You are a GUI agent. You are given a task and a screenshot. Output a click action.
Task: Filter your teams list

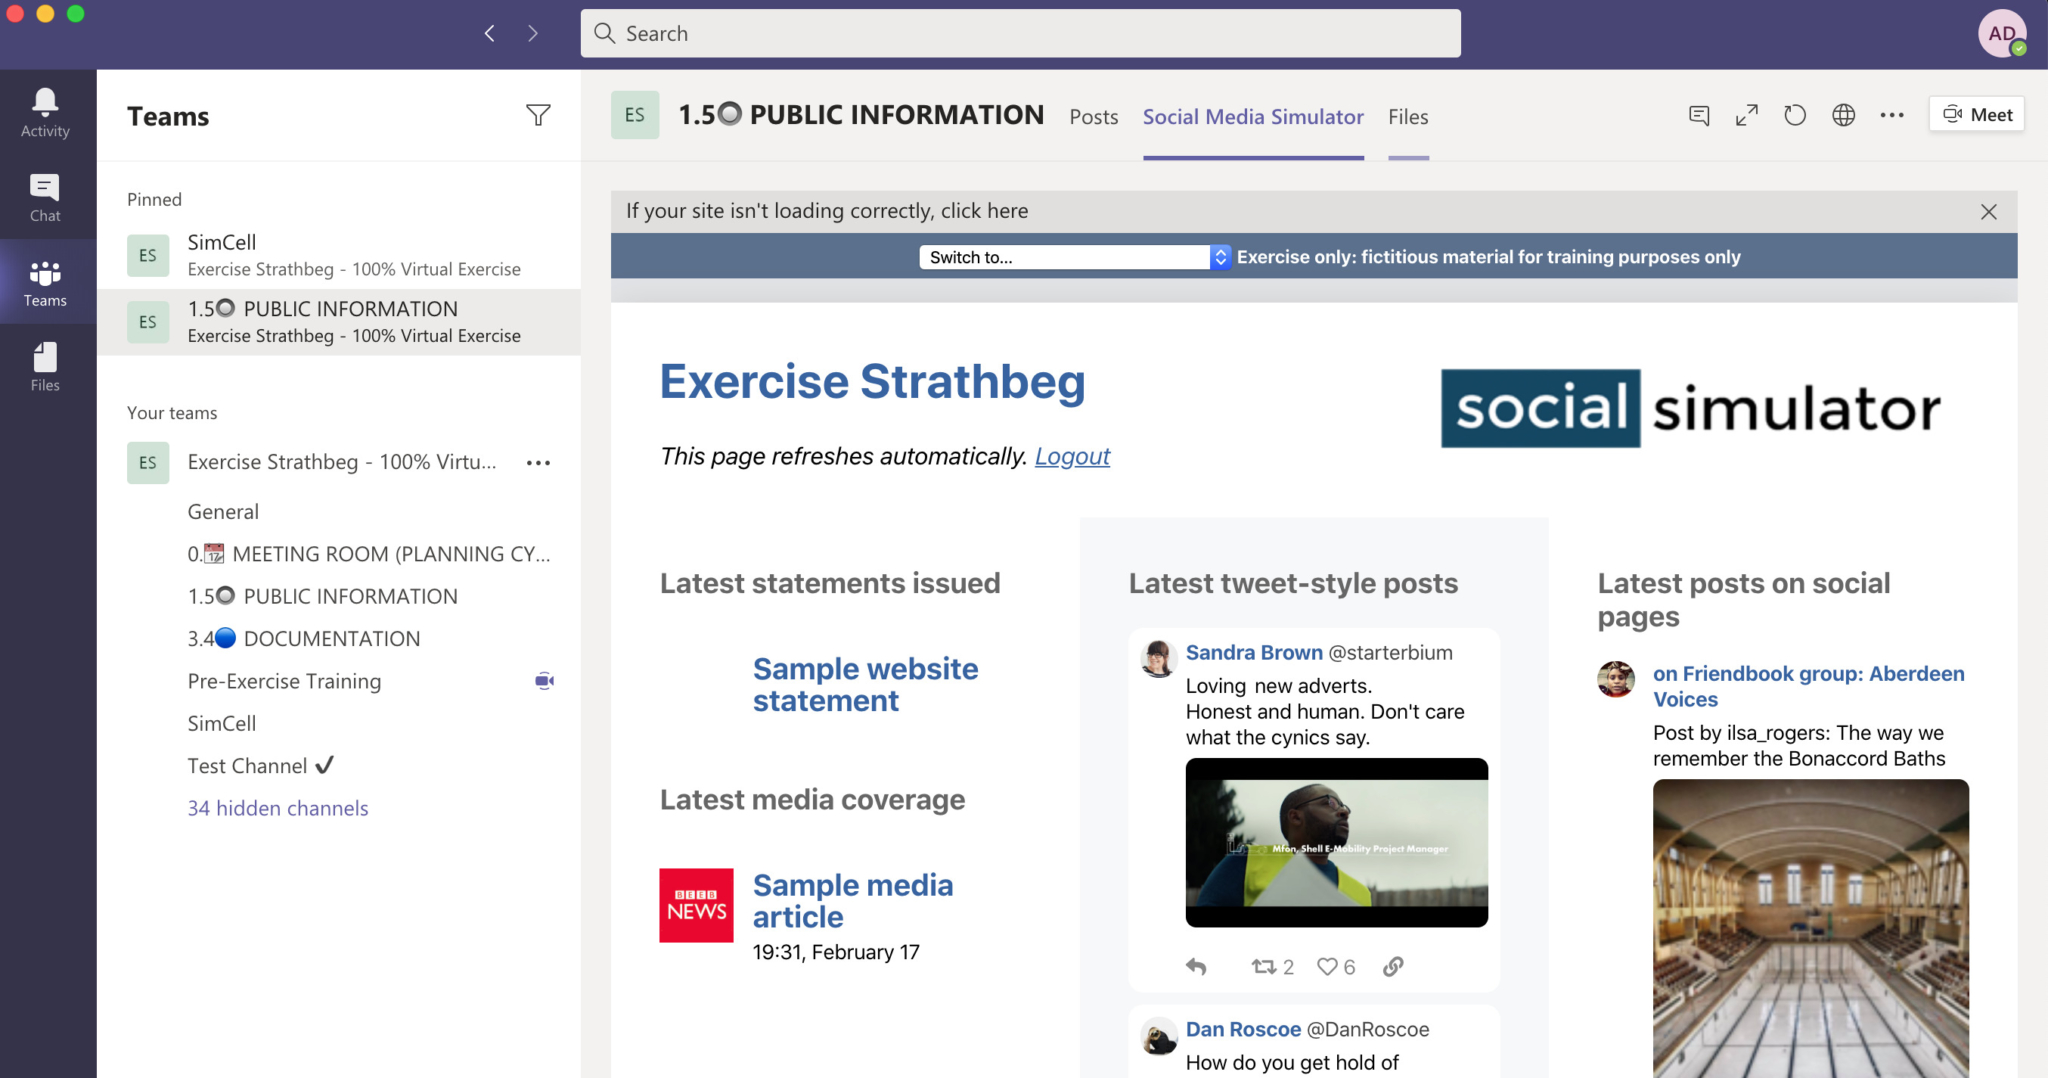[538, 115]
